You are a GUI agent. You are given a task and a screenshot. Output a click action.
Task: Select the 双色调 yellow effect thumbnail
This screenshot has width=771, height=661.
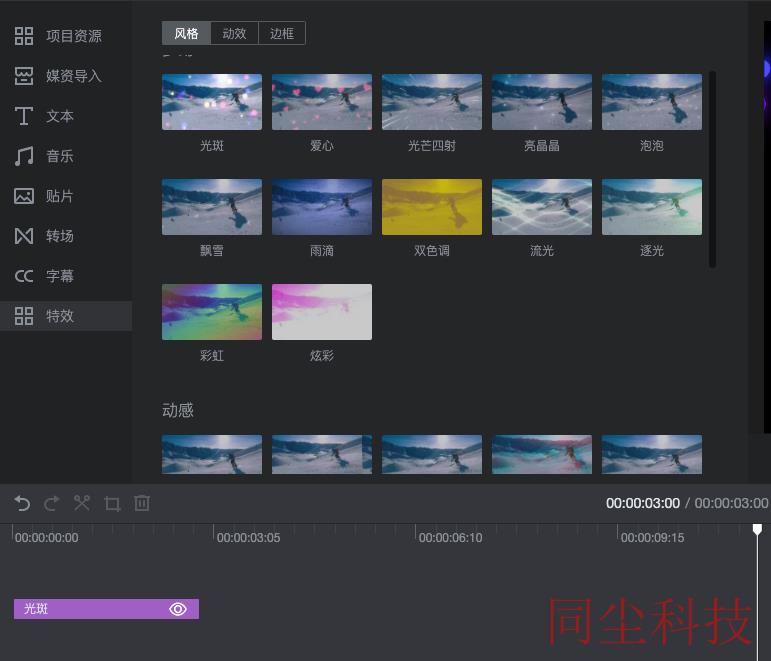pos(432,207)
